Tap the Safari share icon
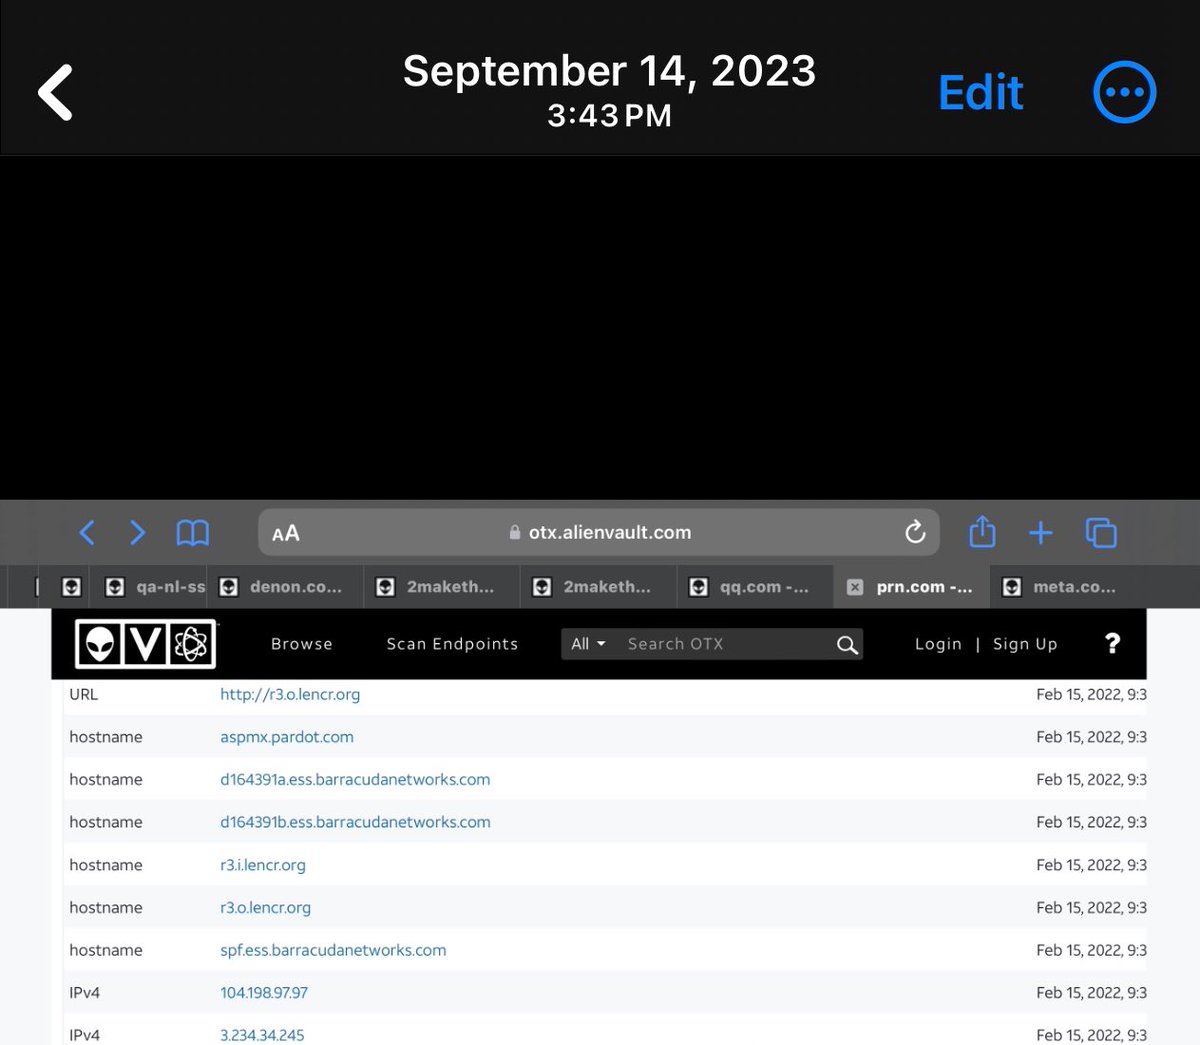Screen dimensions: 1200x1045 pos(982,532)
